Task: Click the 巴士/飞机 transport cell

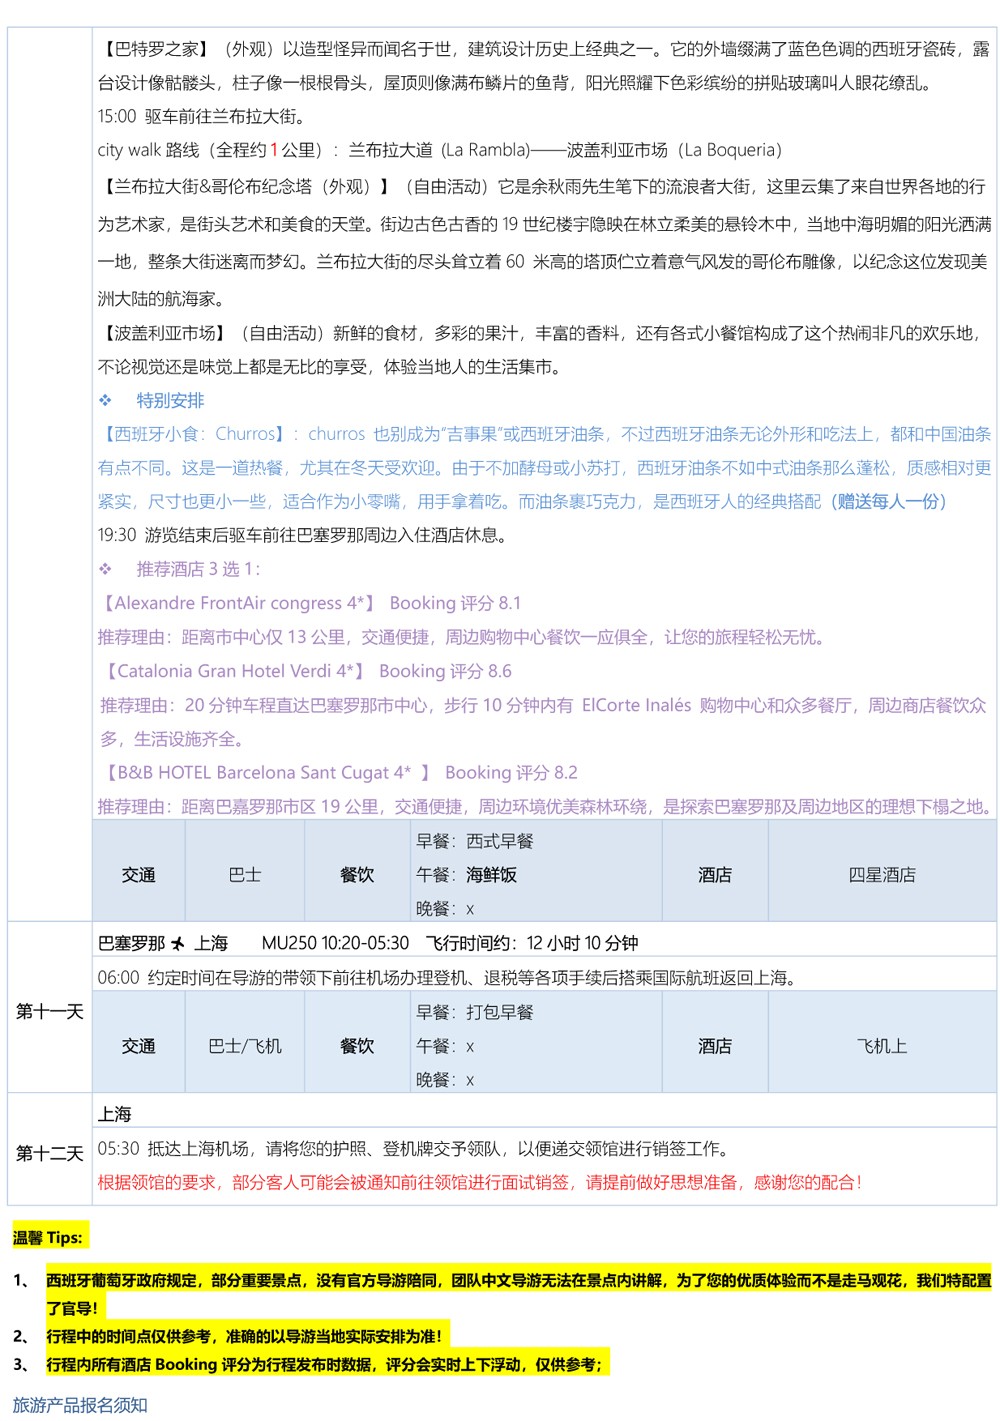Action: (245, 1046)
